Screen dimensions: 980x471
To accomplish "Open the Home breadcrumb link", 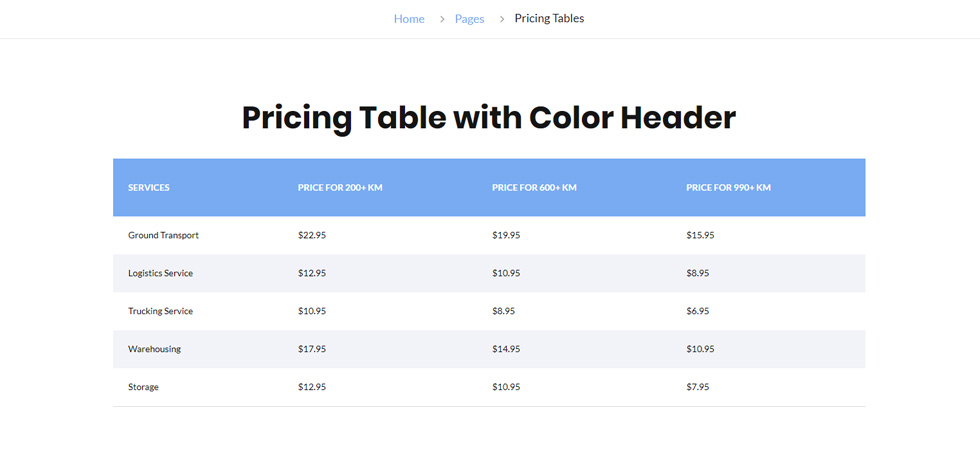I will (x=409, y=19).
